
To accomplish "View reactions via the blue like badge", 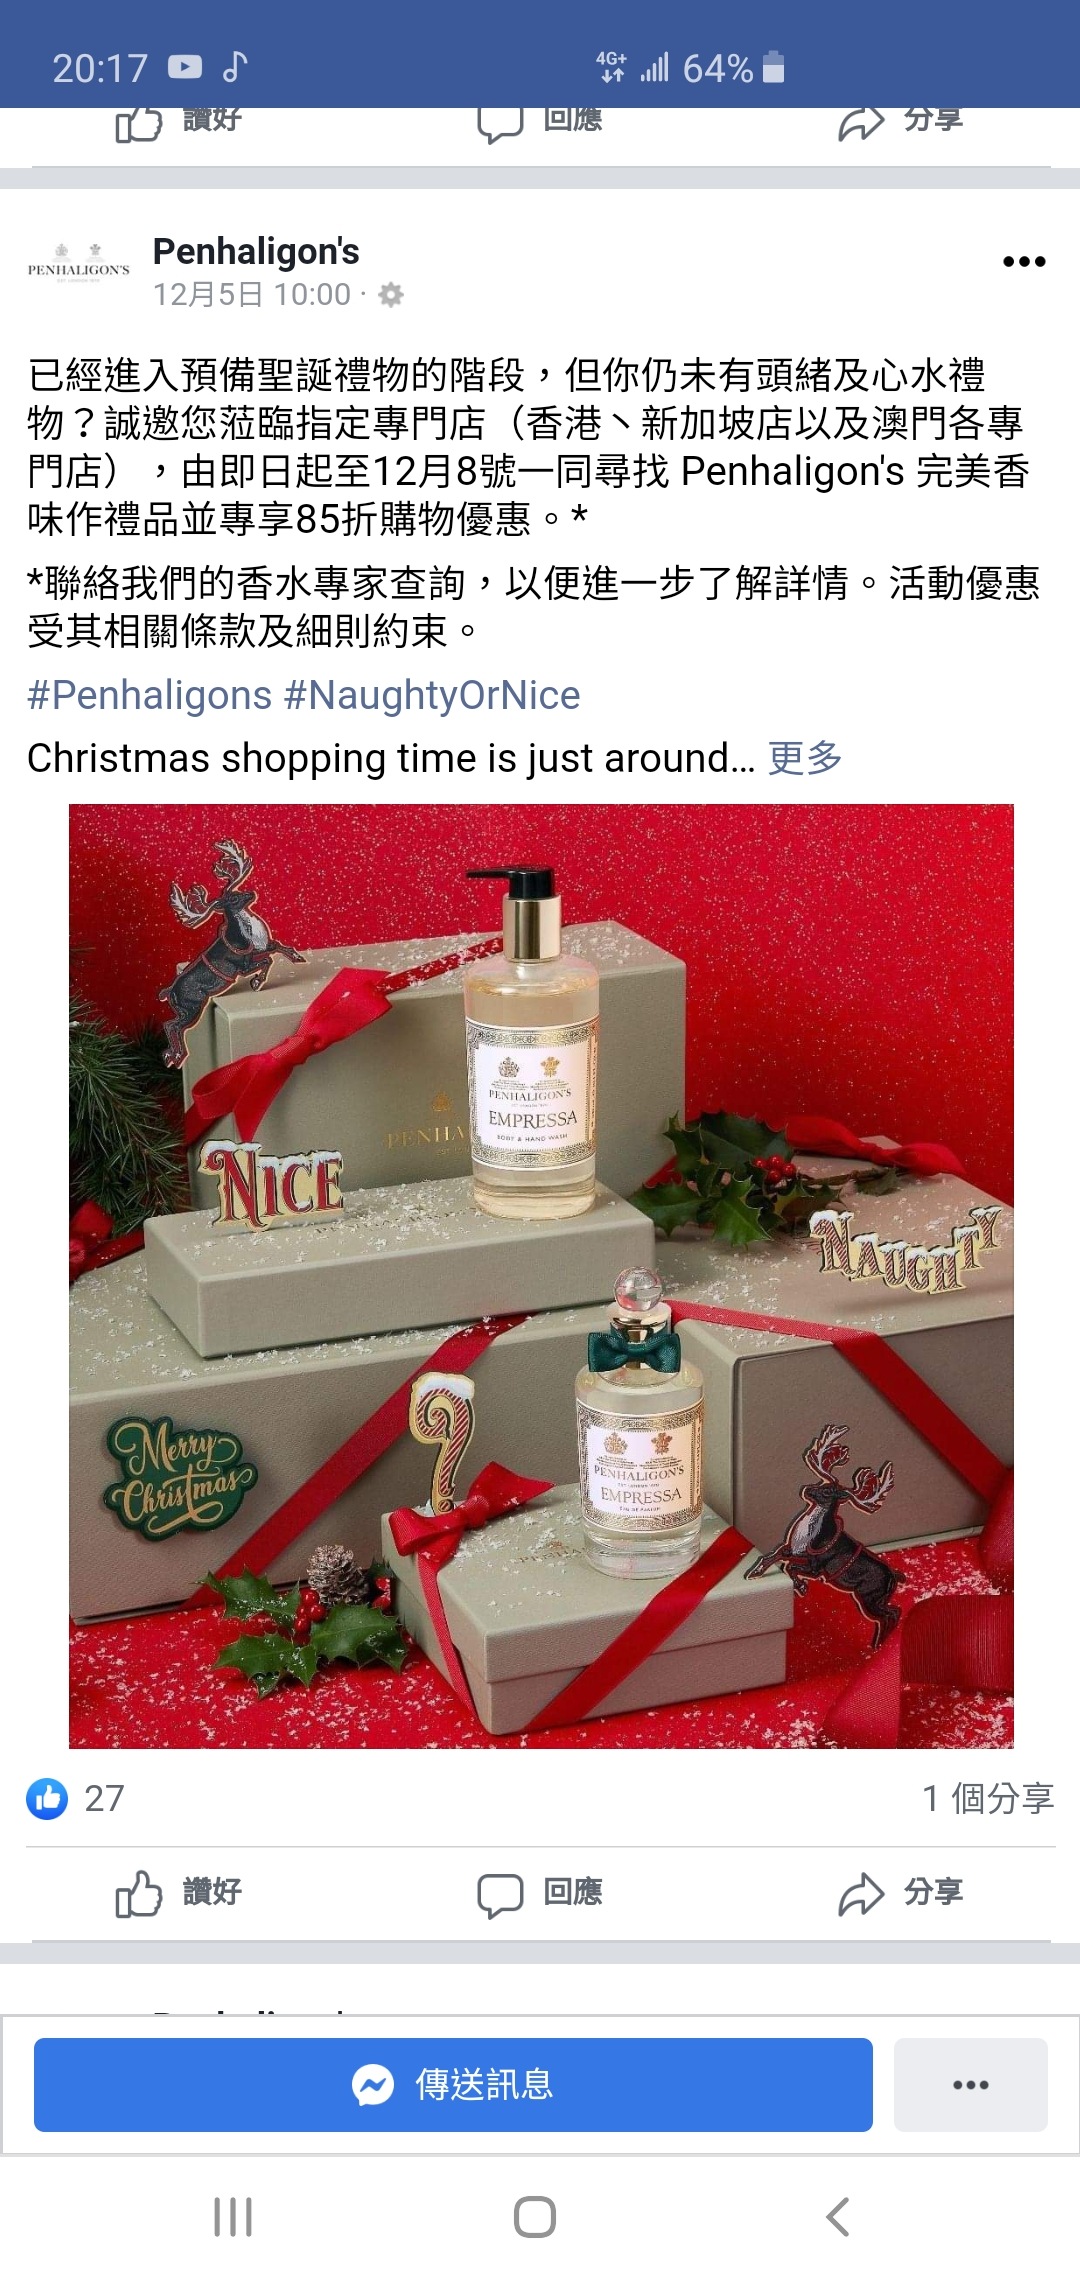I will tap(47, 1798).
